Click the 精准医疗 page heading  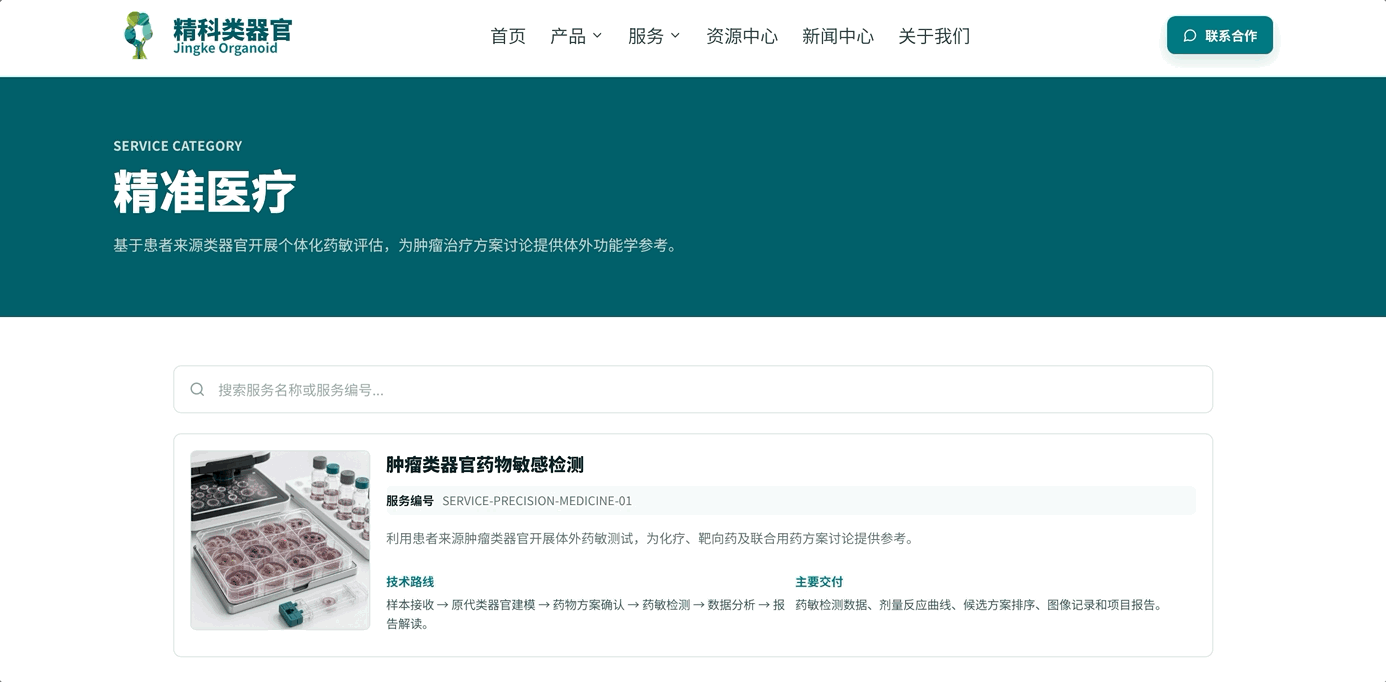click(x=205, y=191)
